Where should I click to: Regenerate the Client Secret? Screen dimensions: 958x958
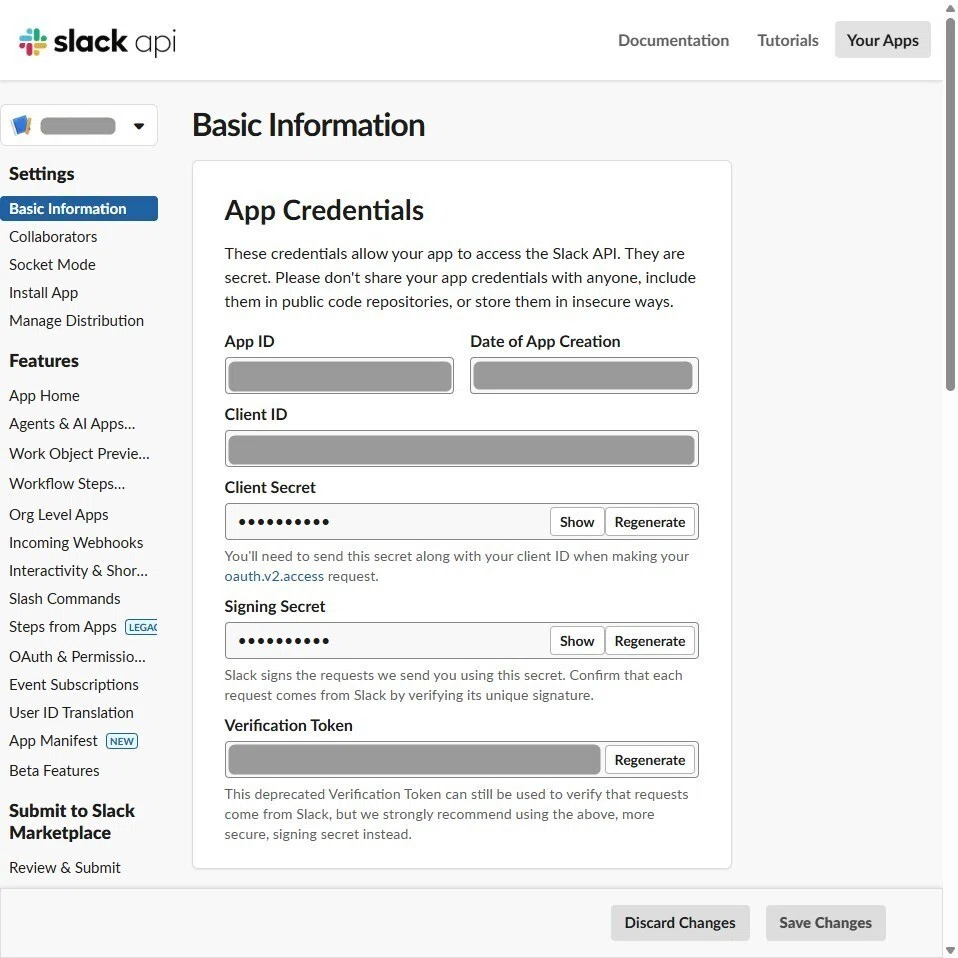(x=649, y=522)
